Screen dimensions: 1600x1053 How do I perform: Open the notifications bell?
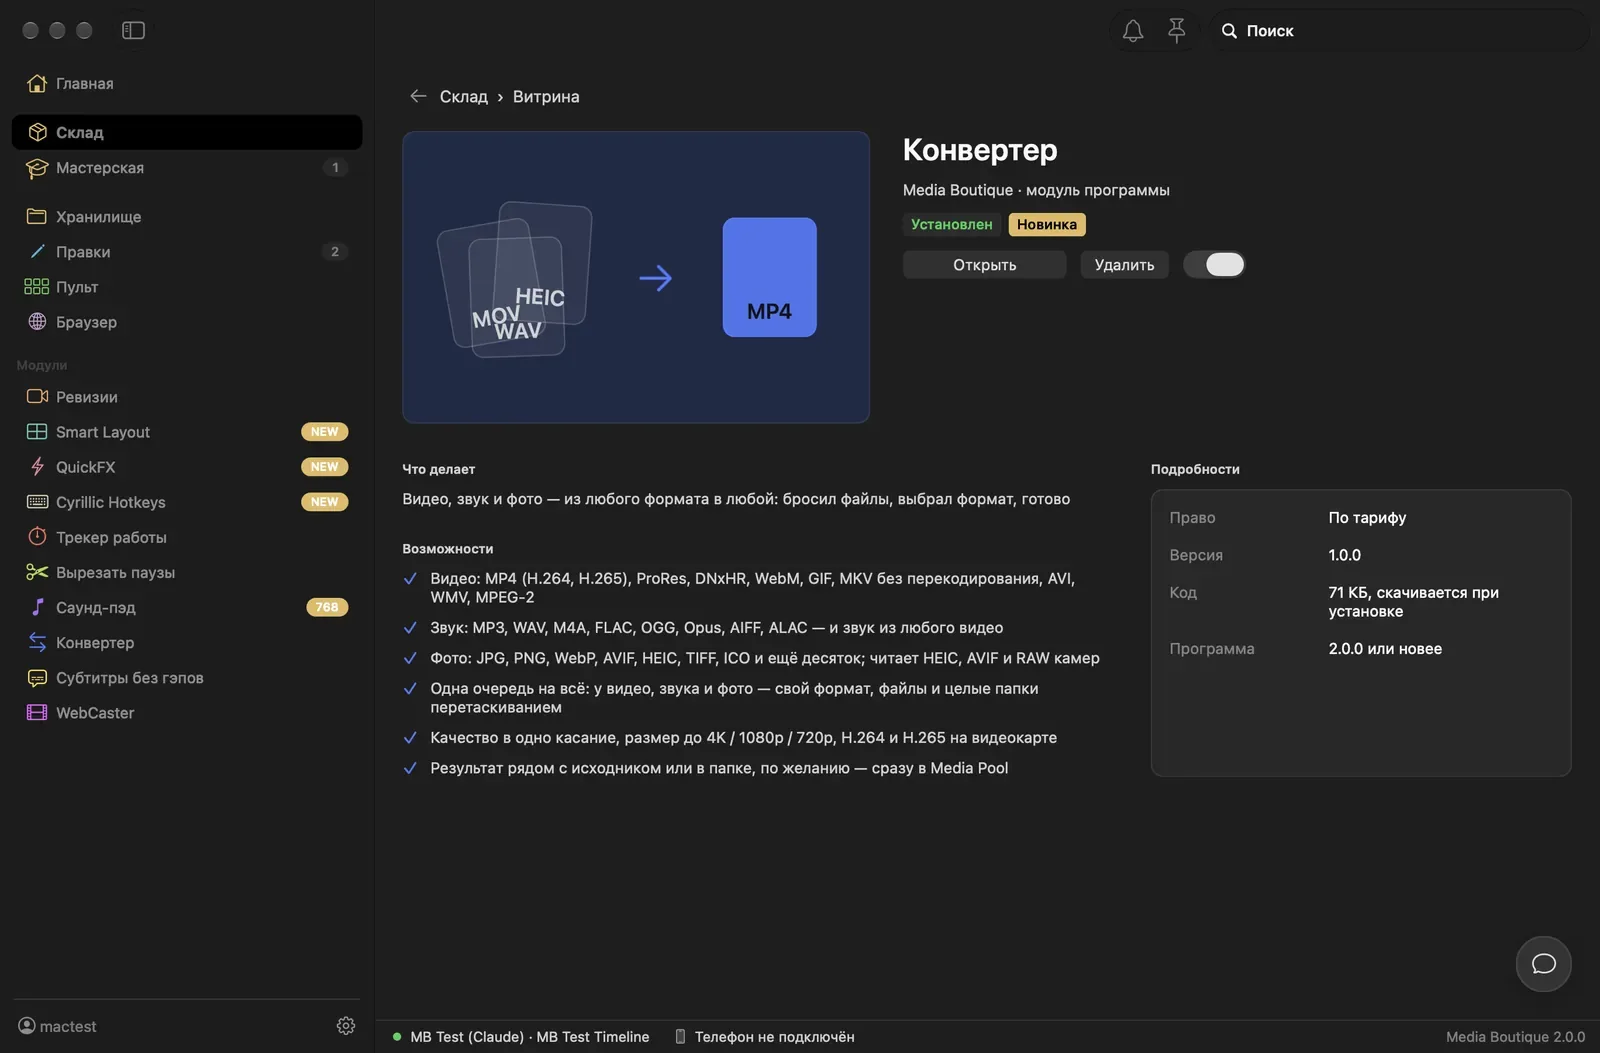1132,31
